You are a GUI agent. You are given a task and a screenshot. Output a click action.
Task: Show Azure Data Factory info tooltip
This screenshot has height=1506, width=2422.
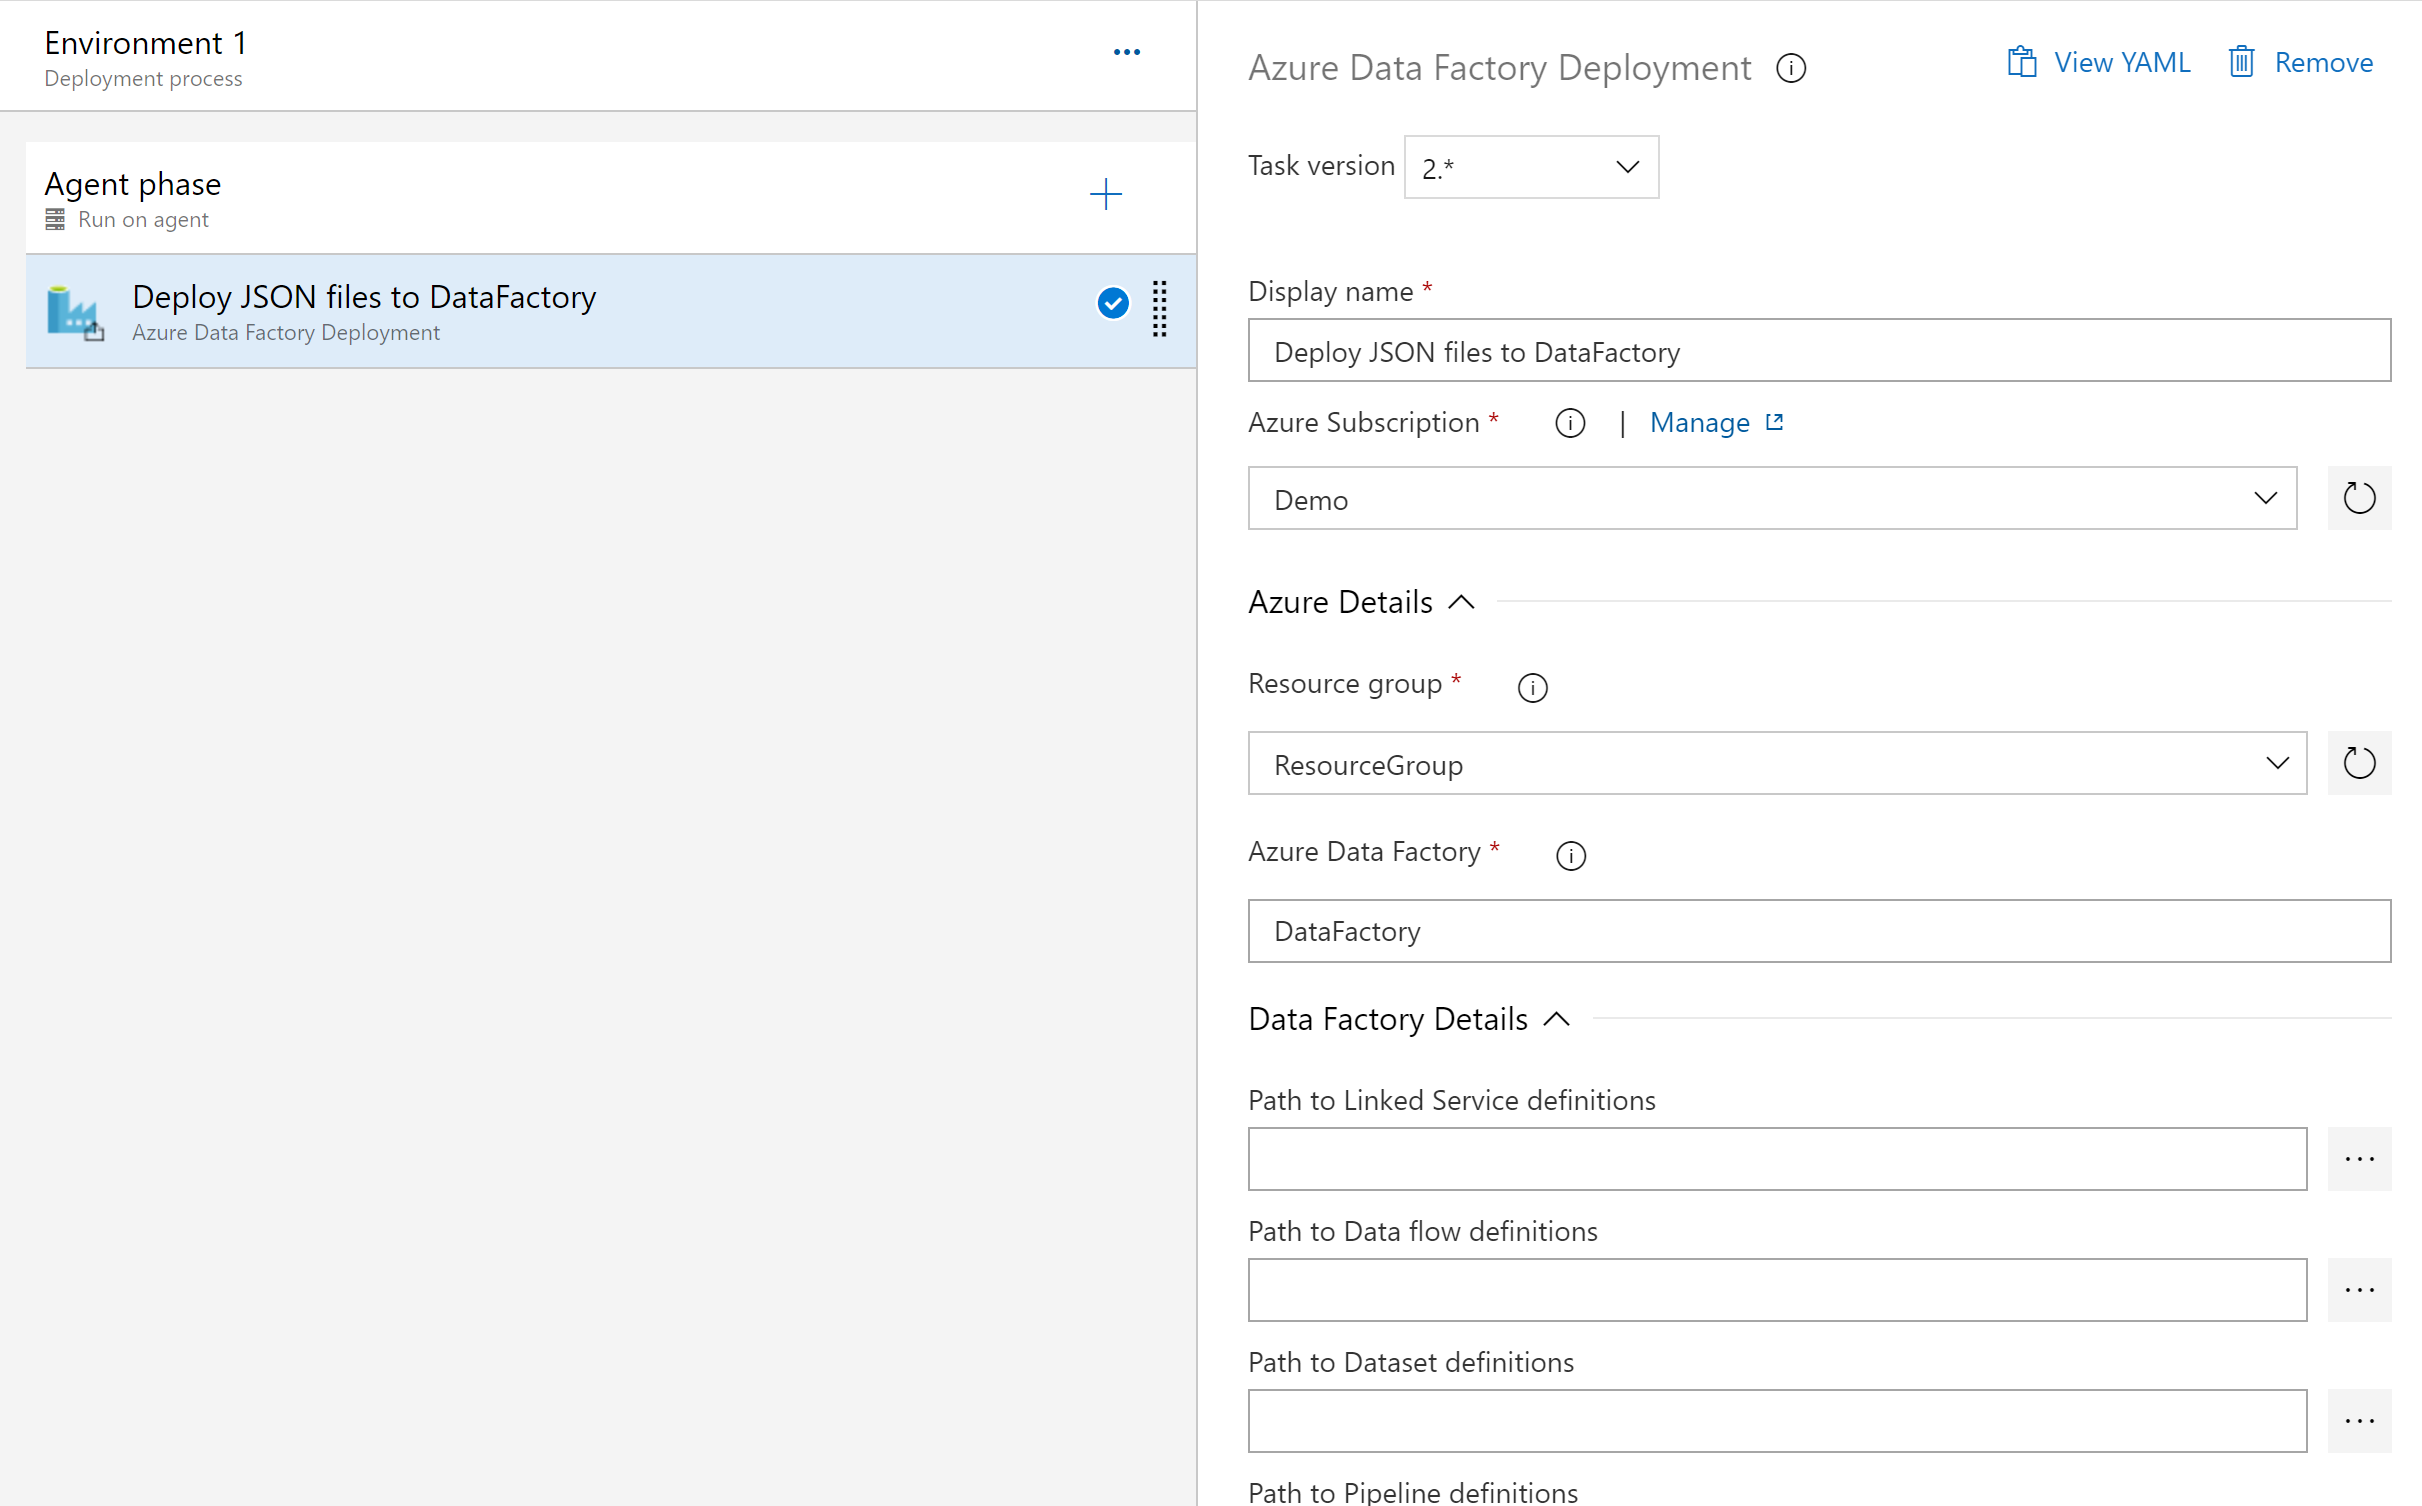pyautogui.click(x=1570, y=855)
